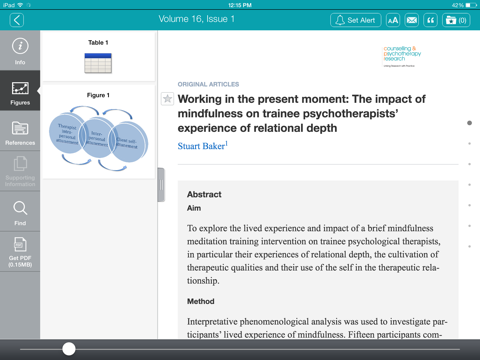The width and height of the screenshot is (480, 360).
Task: Select the Figures sidebar tab
Action: pyautogui.click(x=20, y=91)
